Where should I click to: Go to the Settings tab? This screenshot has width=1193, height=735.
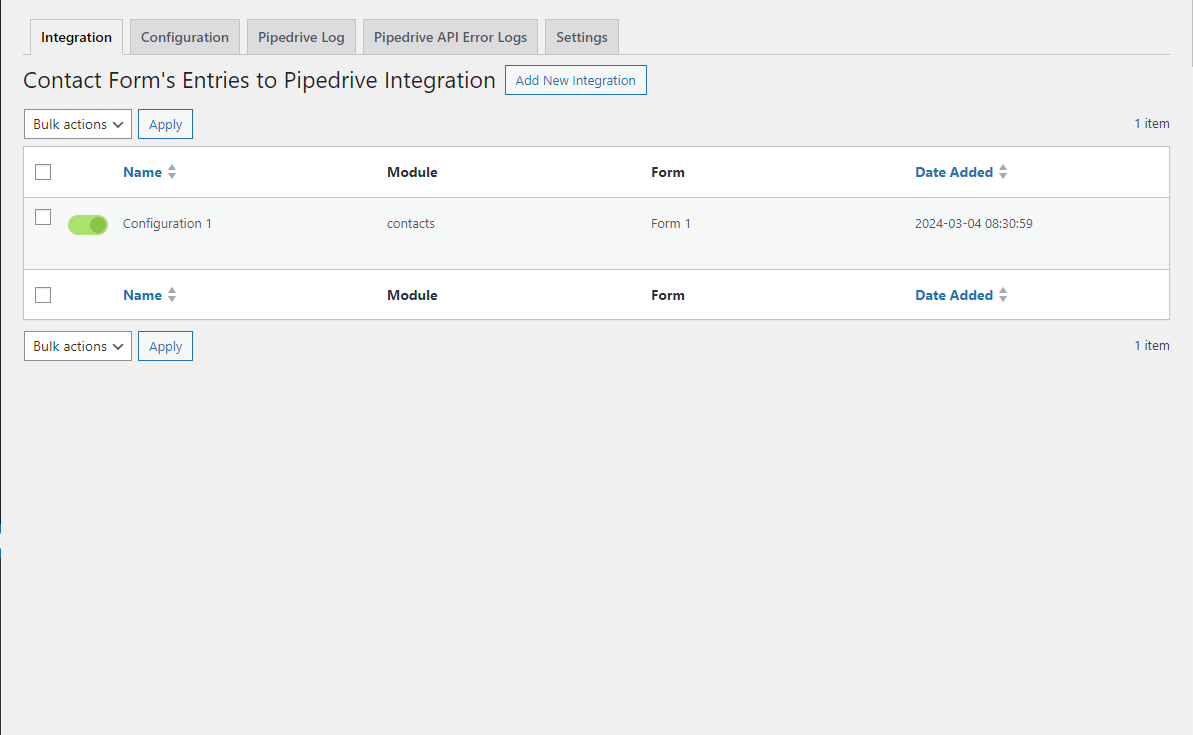[582, 37]
